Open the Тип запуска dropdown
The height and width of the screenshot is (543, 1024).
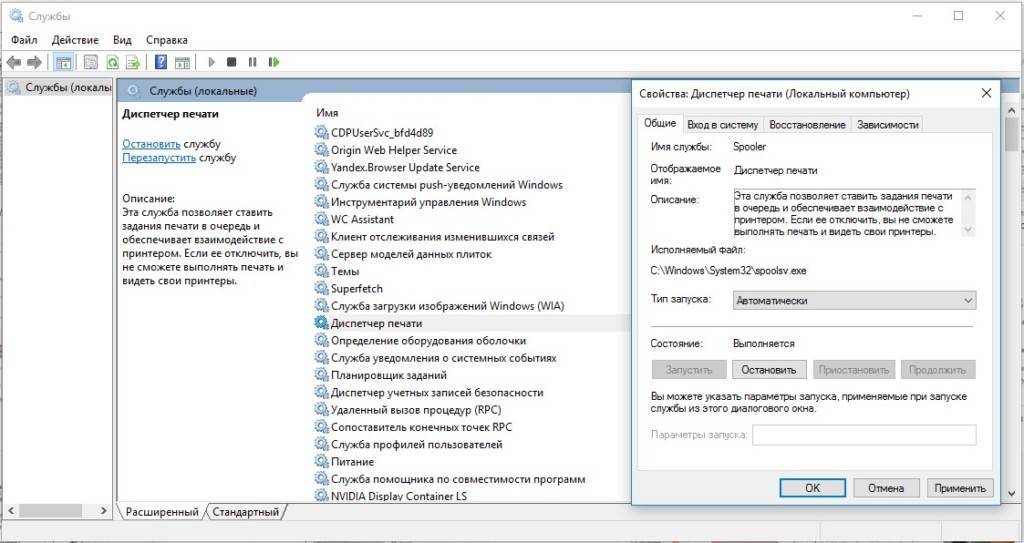[853, 300]
